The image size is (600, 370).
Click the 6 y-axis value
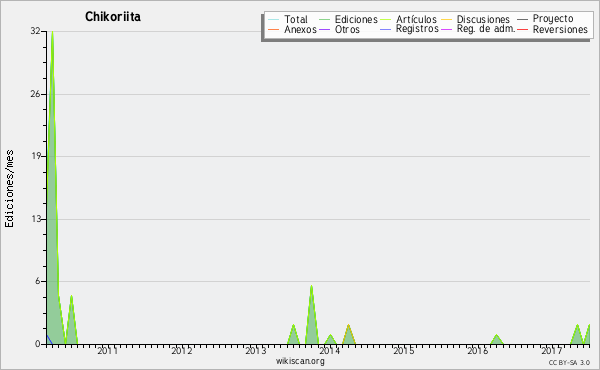click(x=38, y=281)
